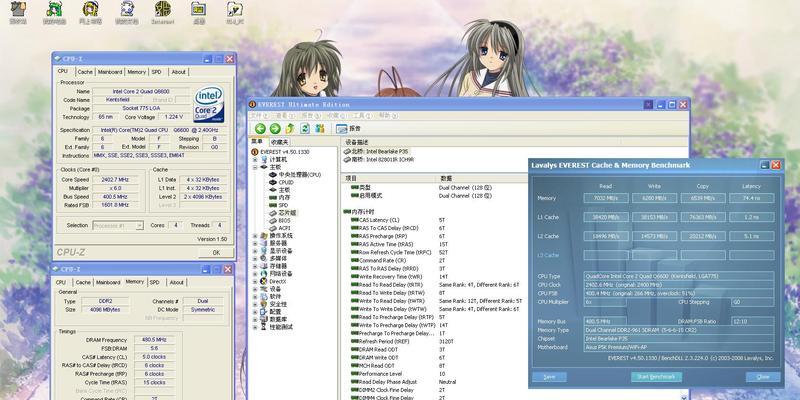Image resolution: width=800 pixels, height=400 pixels.
Task: Click the Memory Read 7032 MB/s field
Action: tap(606, 198)
